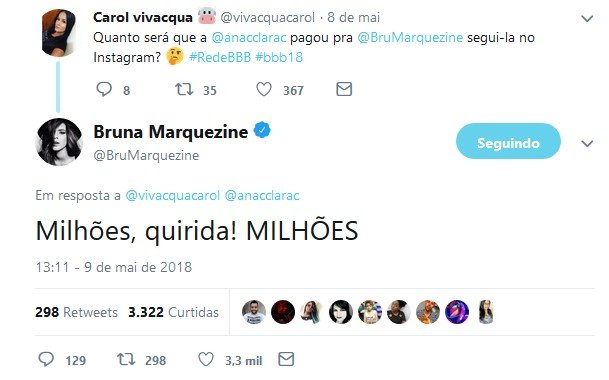The width and height of the screenshot is (609, 380).
Task: Reply to Bruna Marquezine's tweet
Action: click(x=46, y=359)
